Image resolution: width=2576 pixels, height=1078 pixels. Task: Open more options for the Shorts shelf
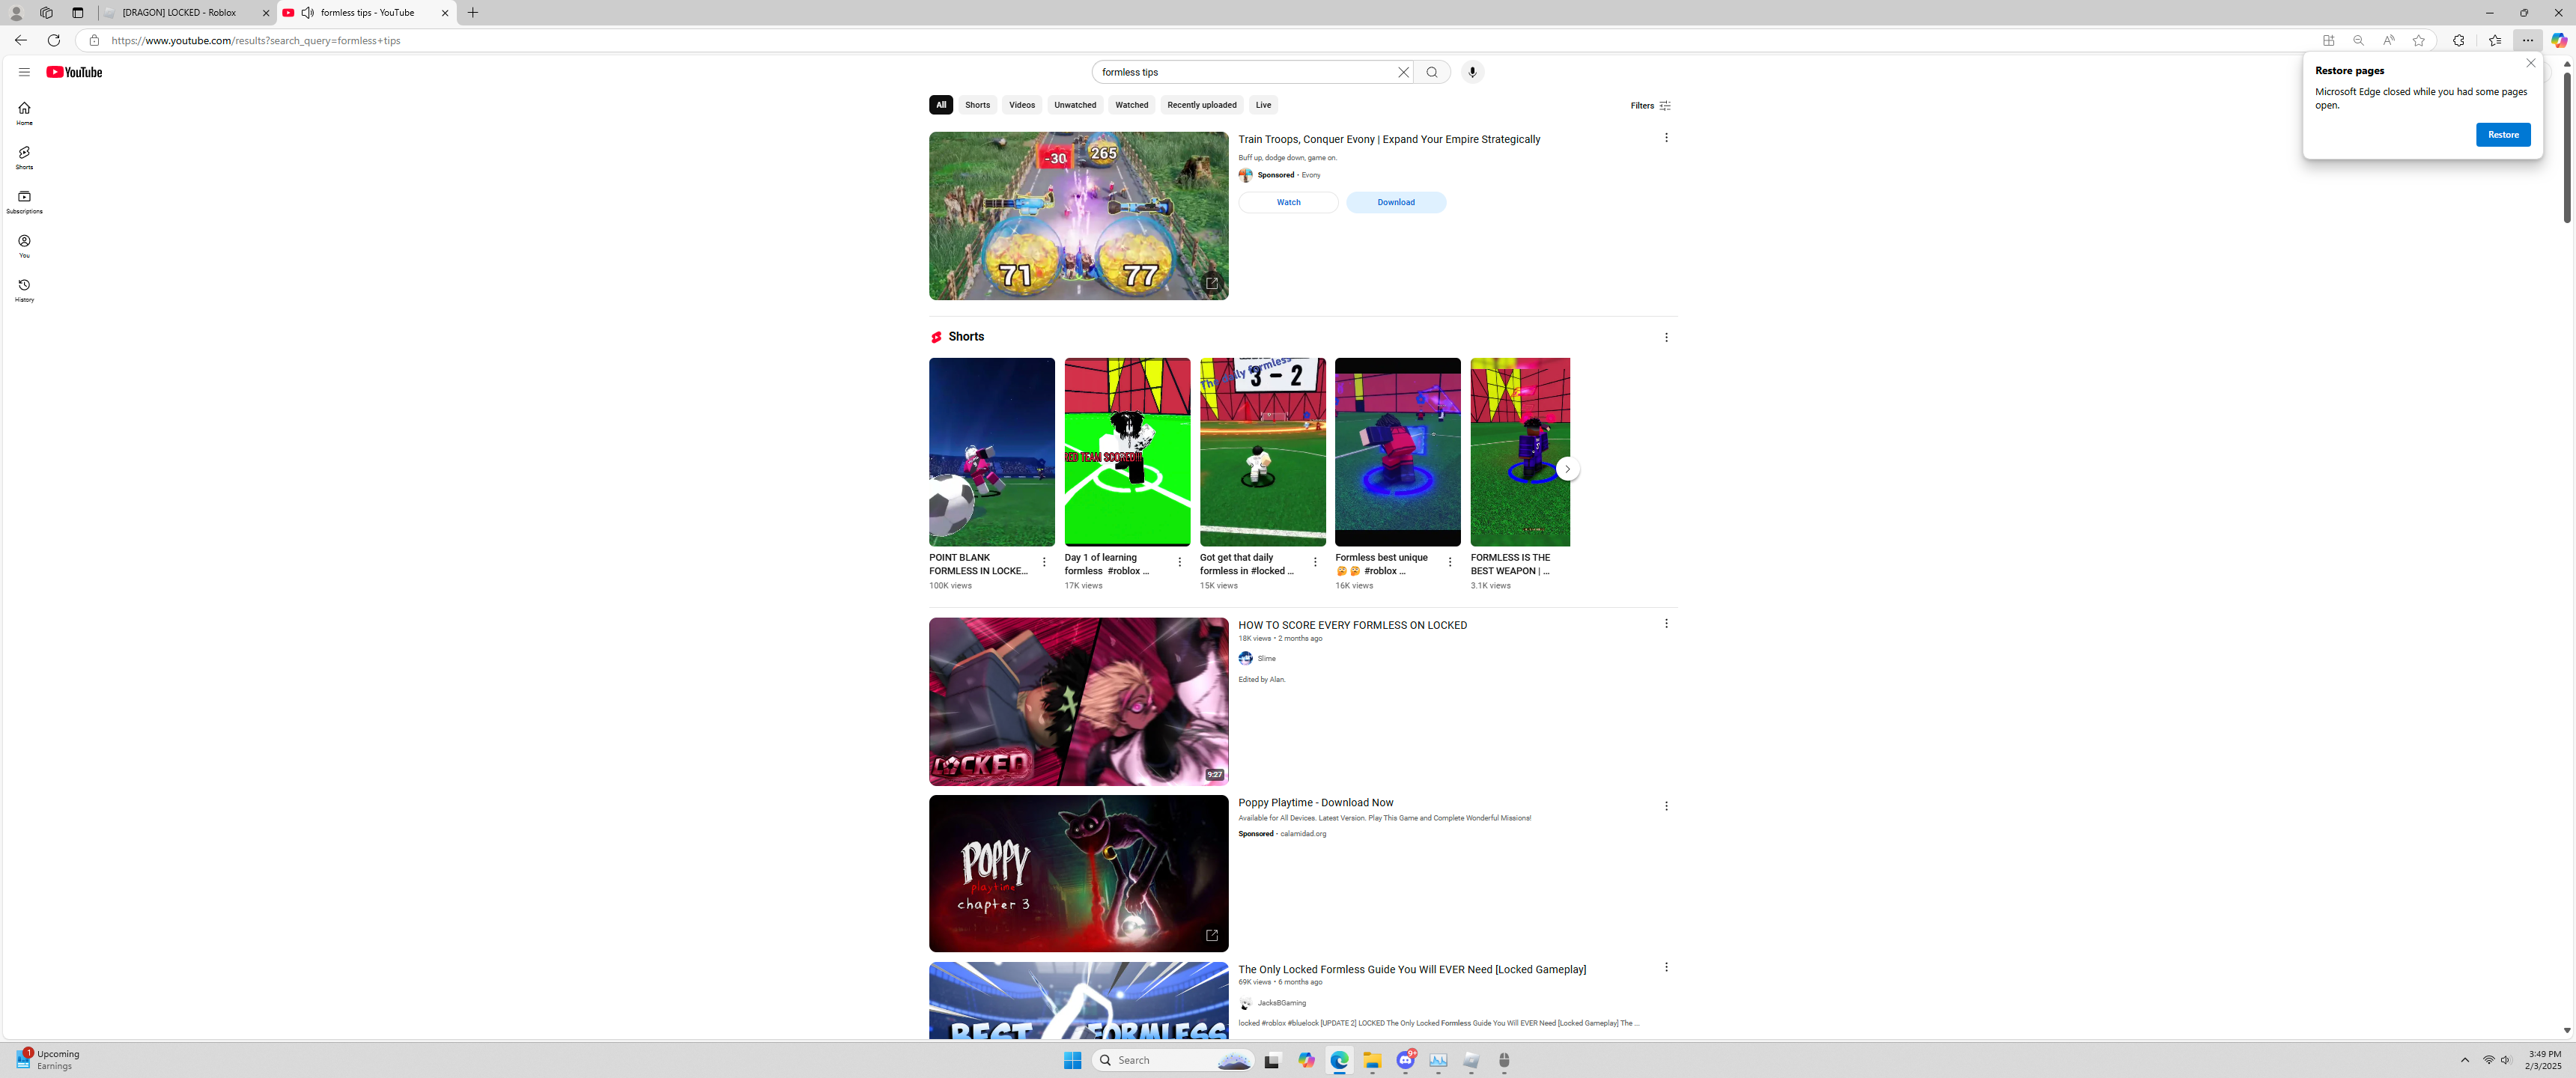tap(1666, 338)
